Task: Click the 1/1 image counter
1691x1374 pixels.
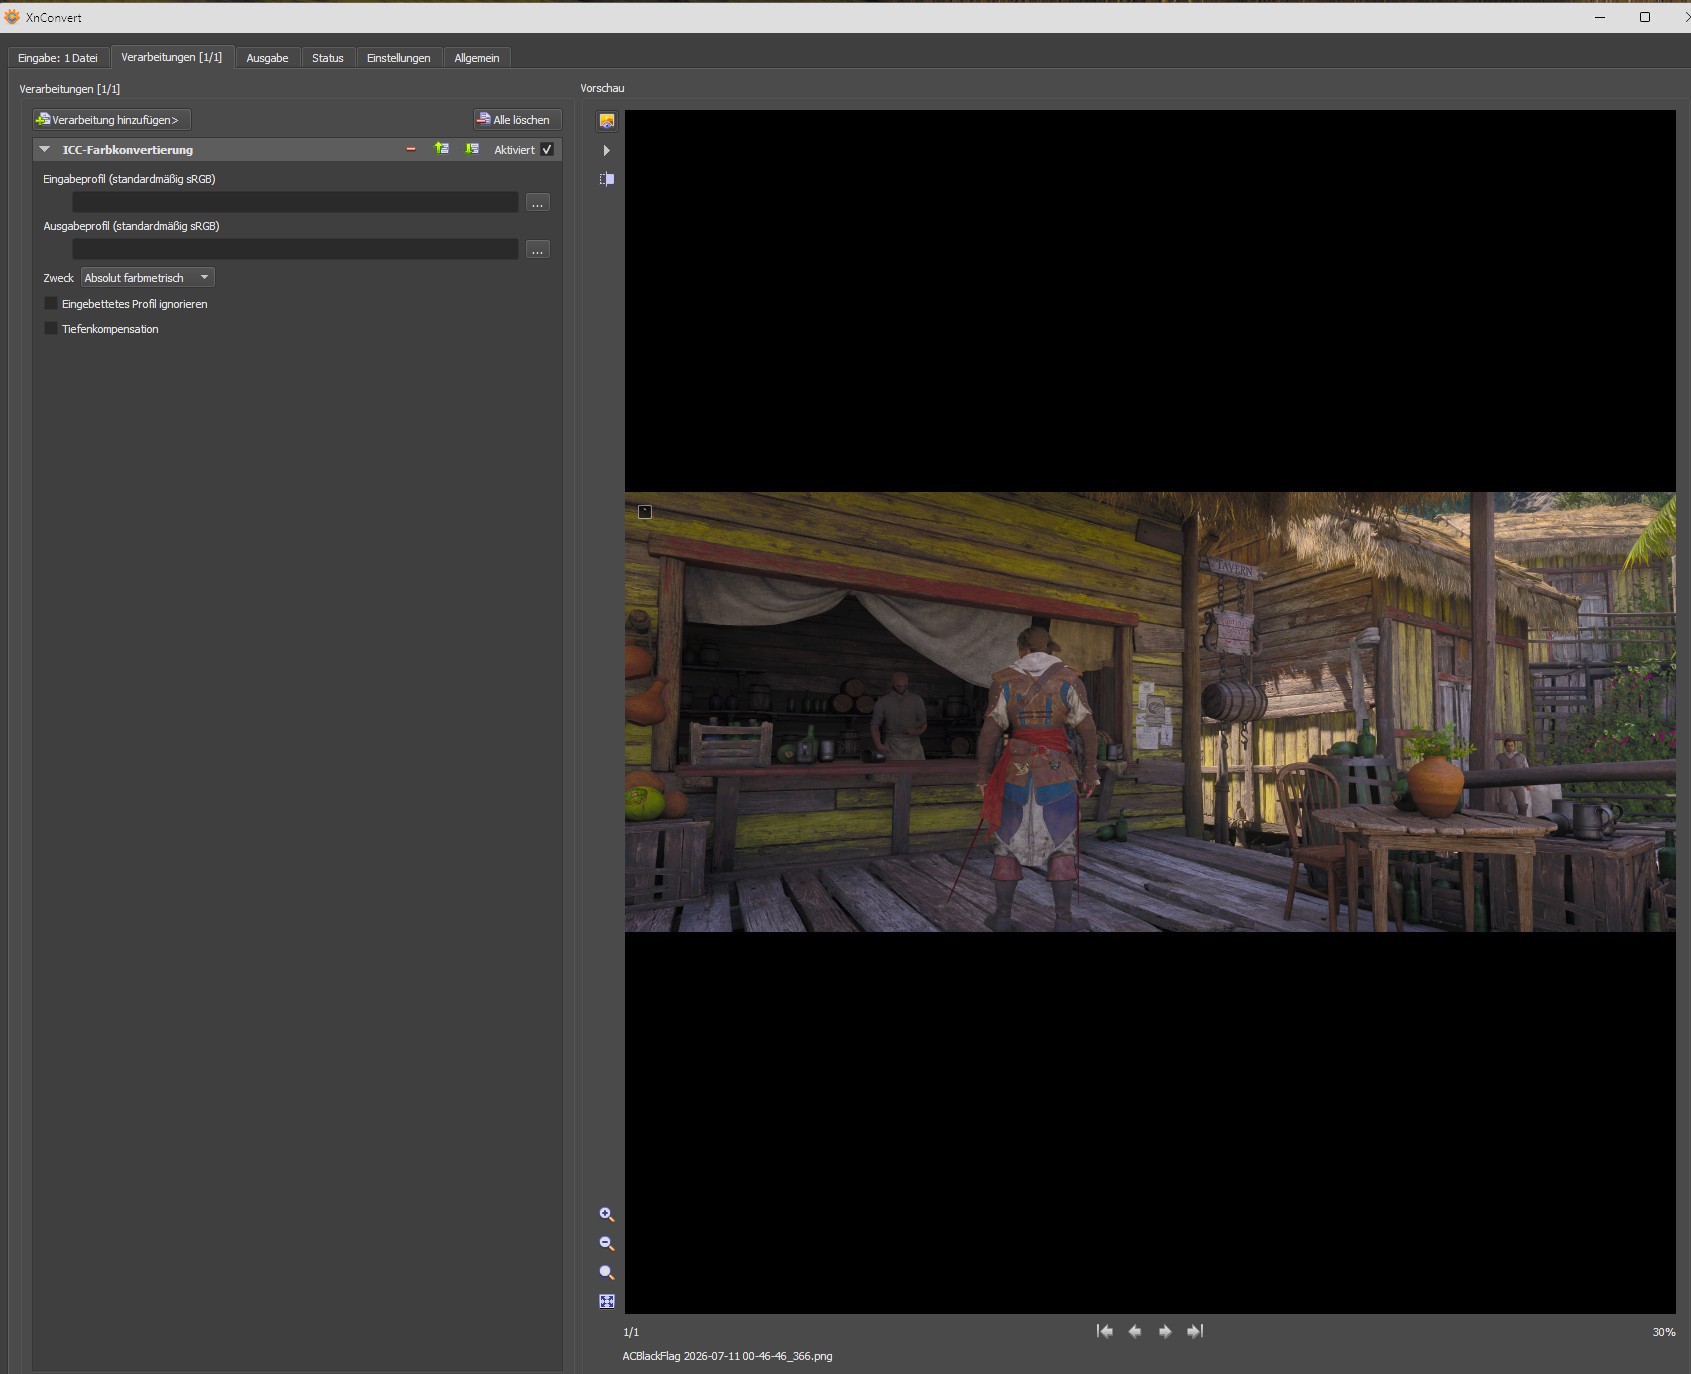Action: coord(631,1332)
